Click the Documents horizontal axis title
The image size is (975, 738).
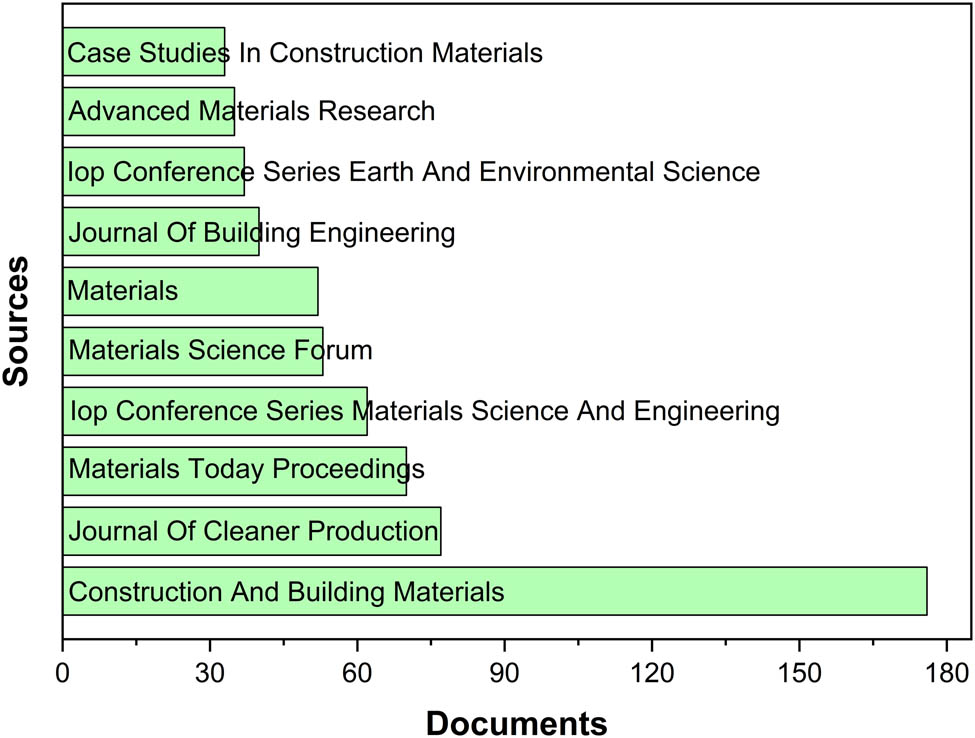click(517, 721)
